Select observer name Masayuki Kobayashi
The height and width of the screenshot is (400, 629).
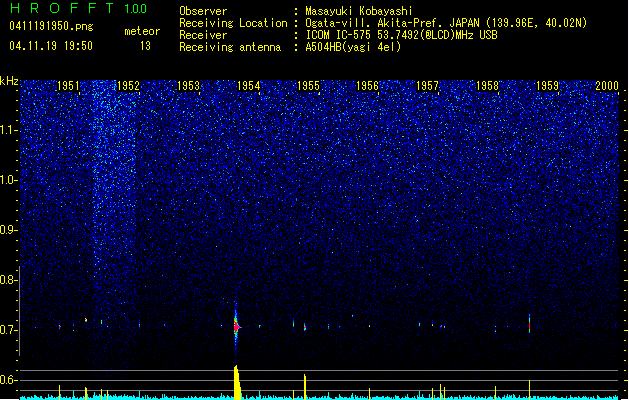[x=358, y=11]
